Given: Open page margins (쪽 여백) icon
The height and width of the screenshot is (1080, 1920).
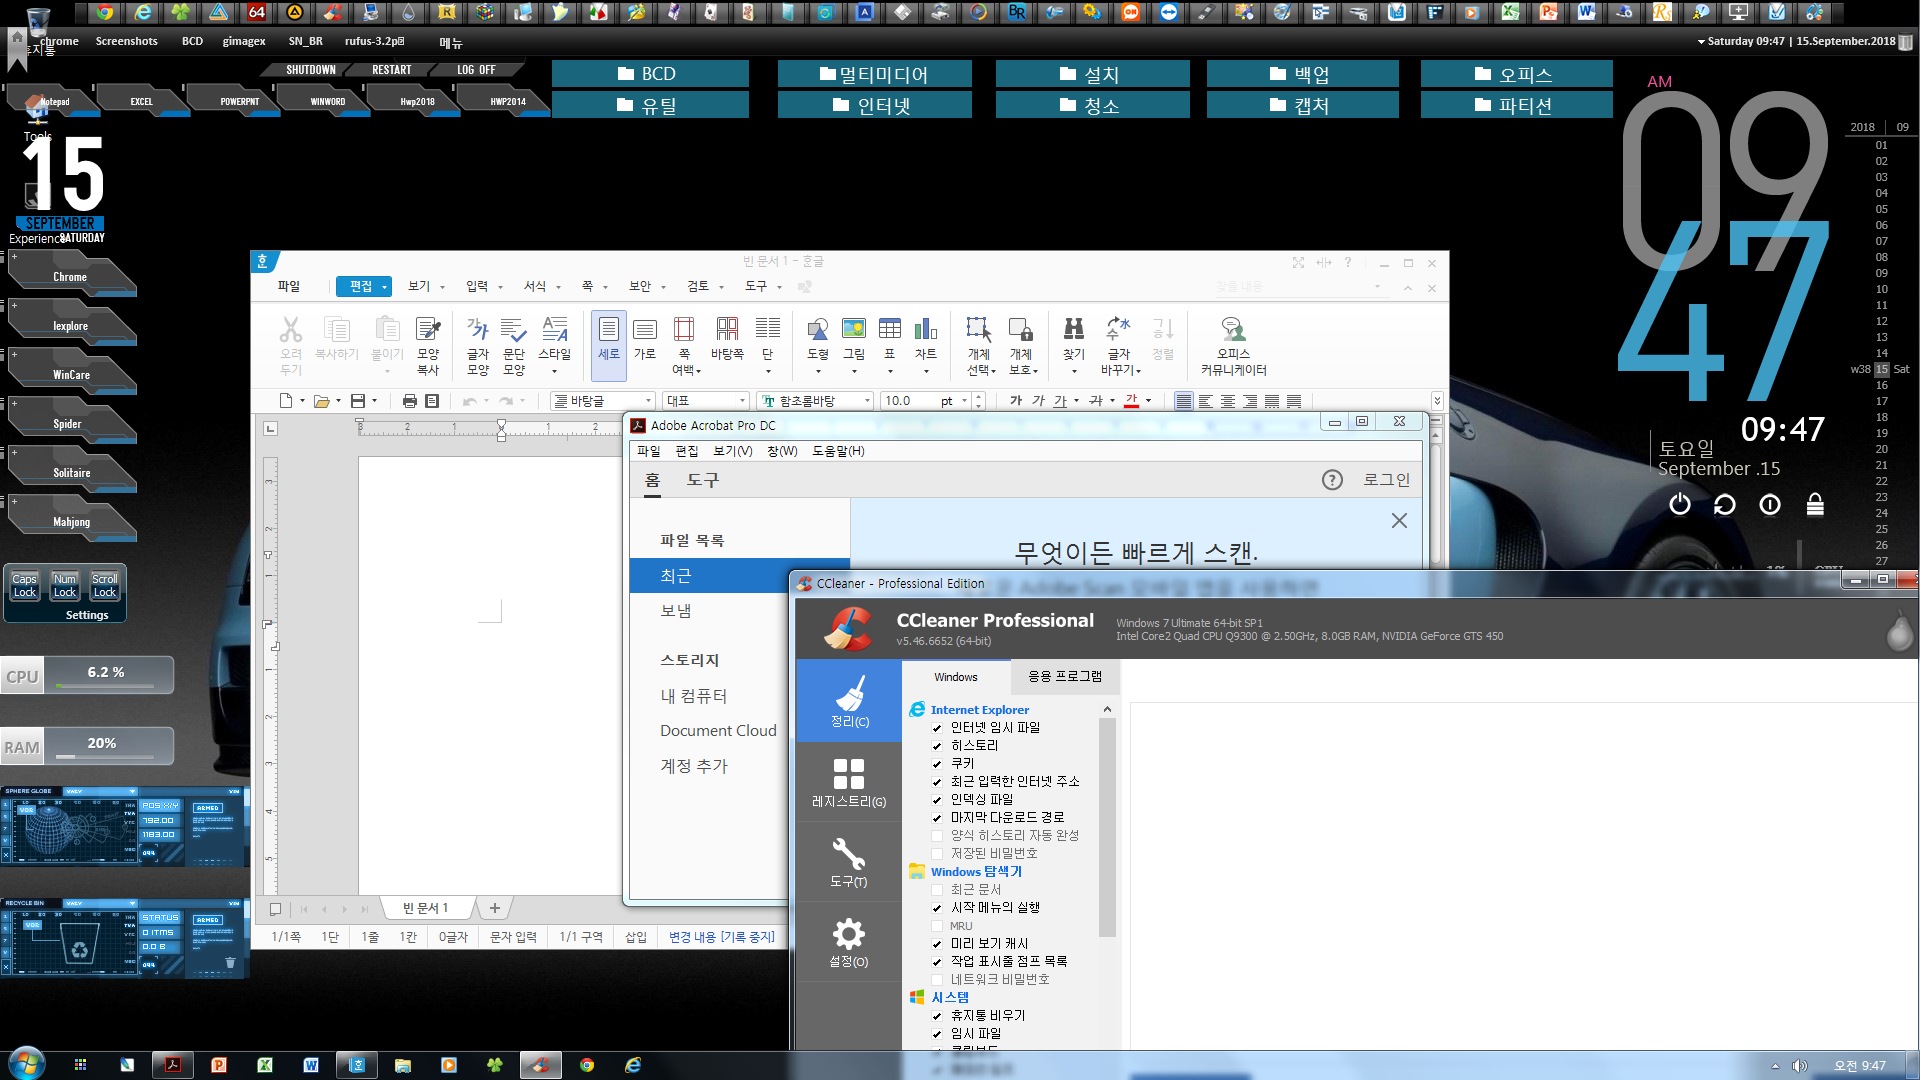Looking at the screenshot, I should [x=685, y=345].
